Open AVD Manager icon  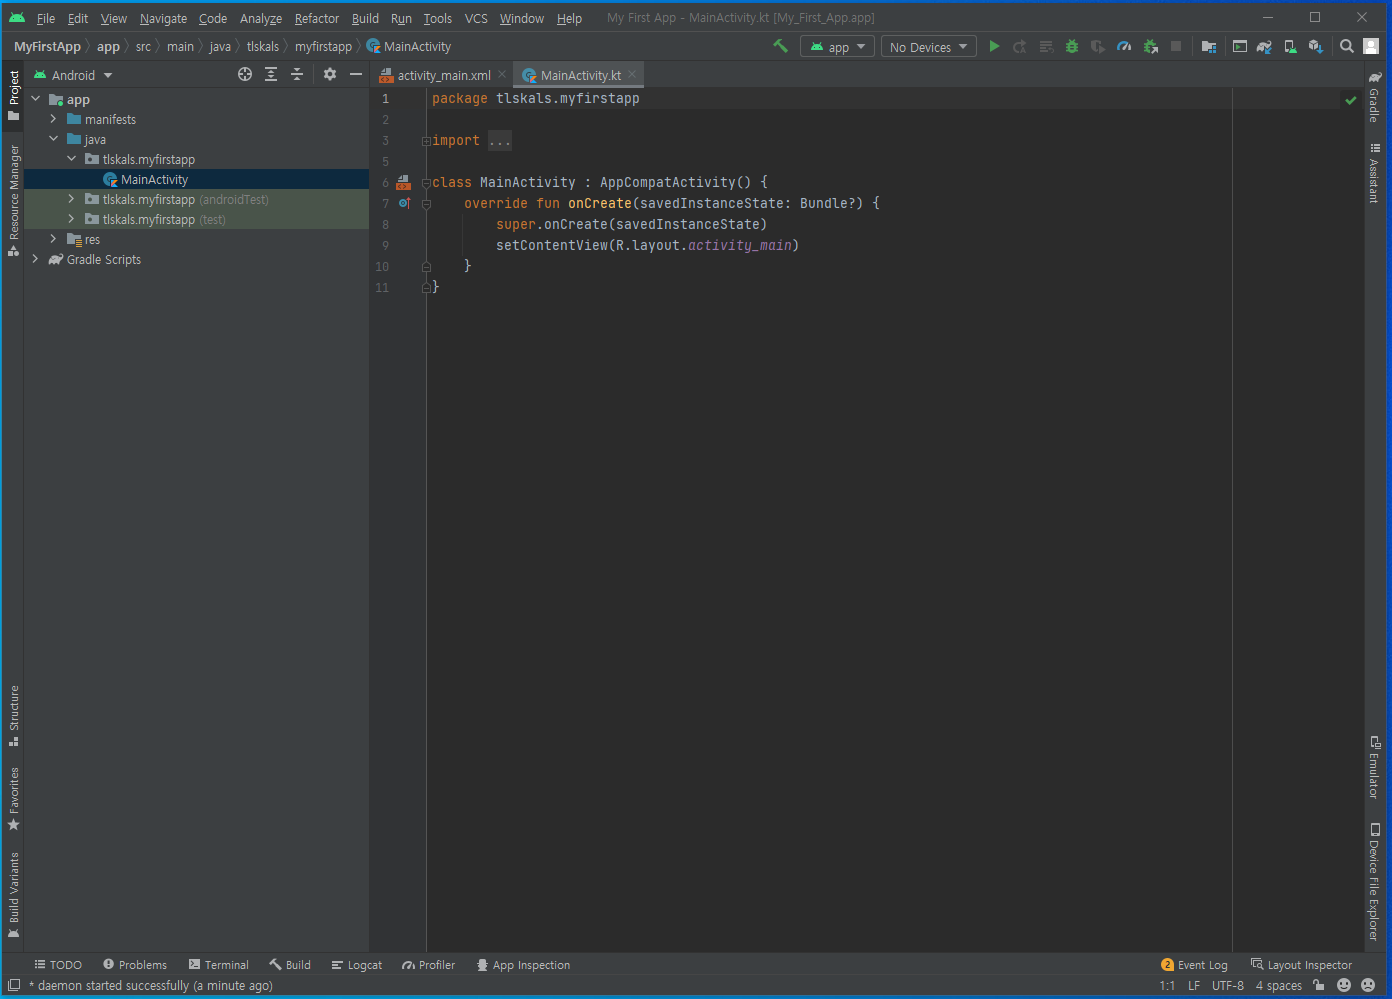pyautogui.click(x=1290, y=46)
